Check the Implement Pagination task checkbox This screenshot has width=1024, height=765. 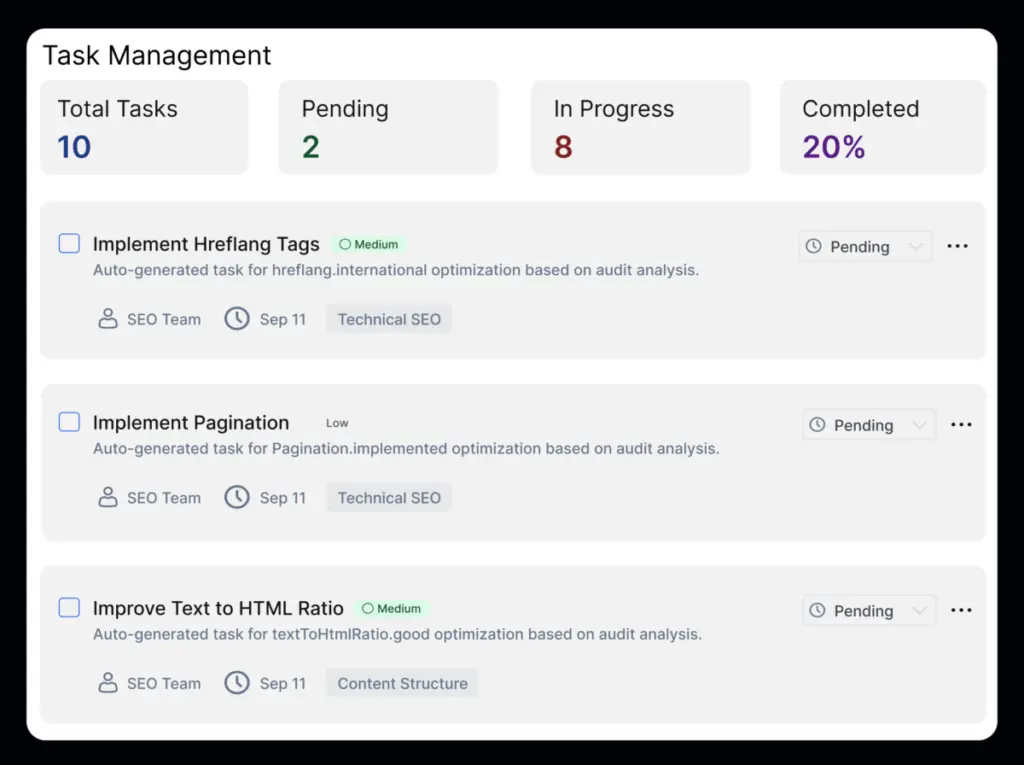tap(69, 421)
